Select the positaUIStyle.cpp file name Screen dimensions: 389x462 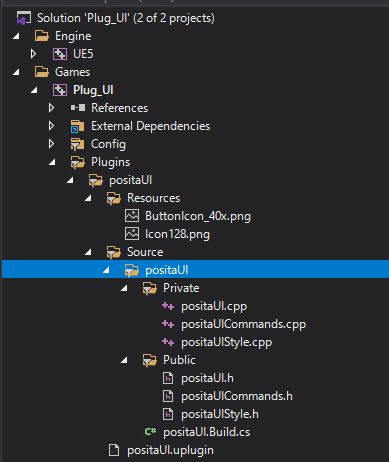[x=227, y=342]
